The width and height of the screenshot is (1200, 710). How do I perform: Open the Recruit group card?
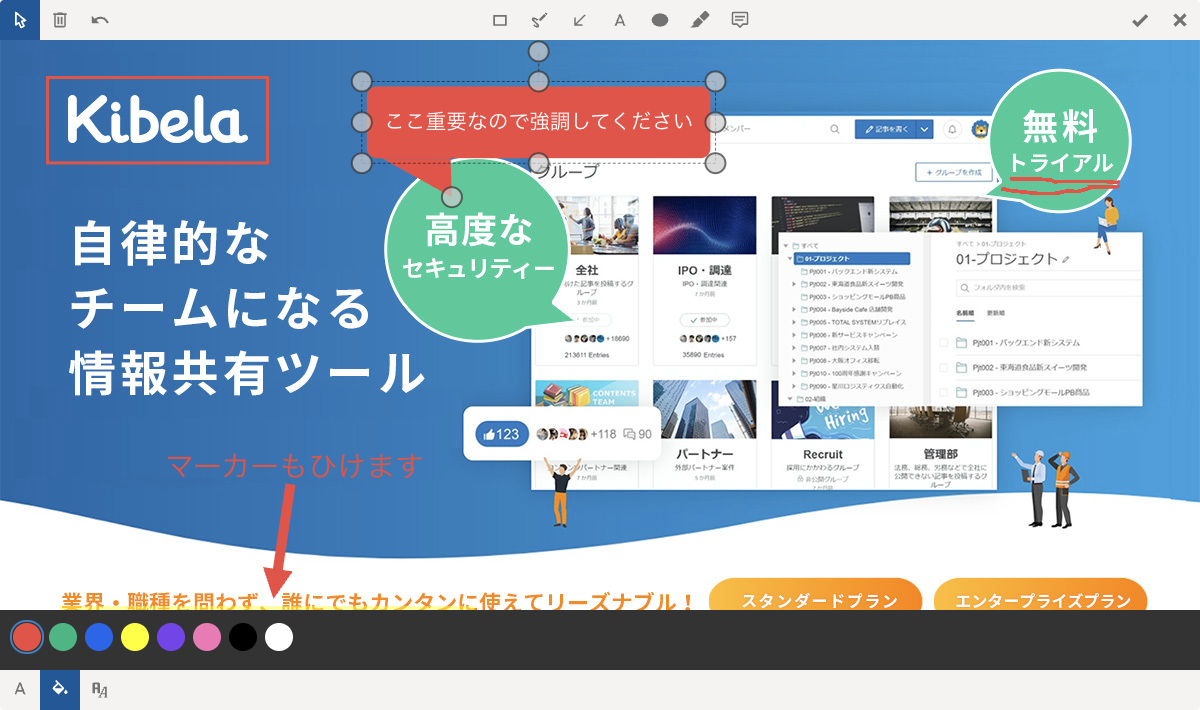[823, 436]
